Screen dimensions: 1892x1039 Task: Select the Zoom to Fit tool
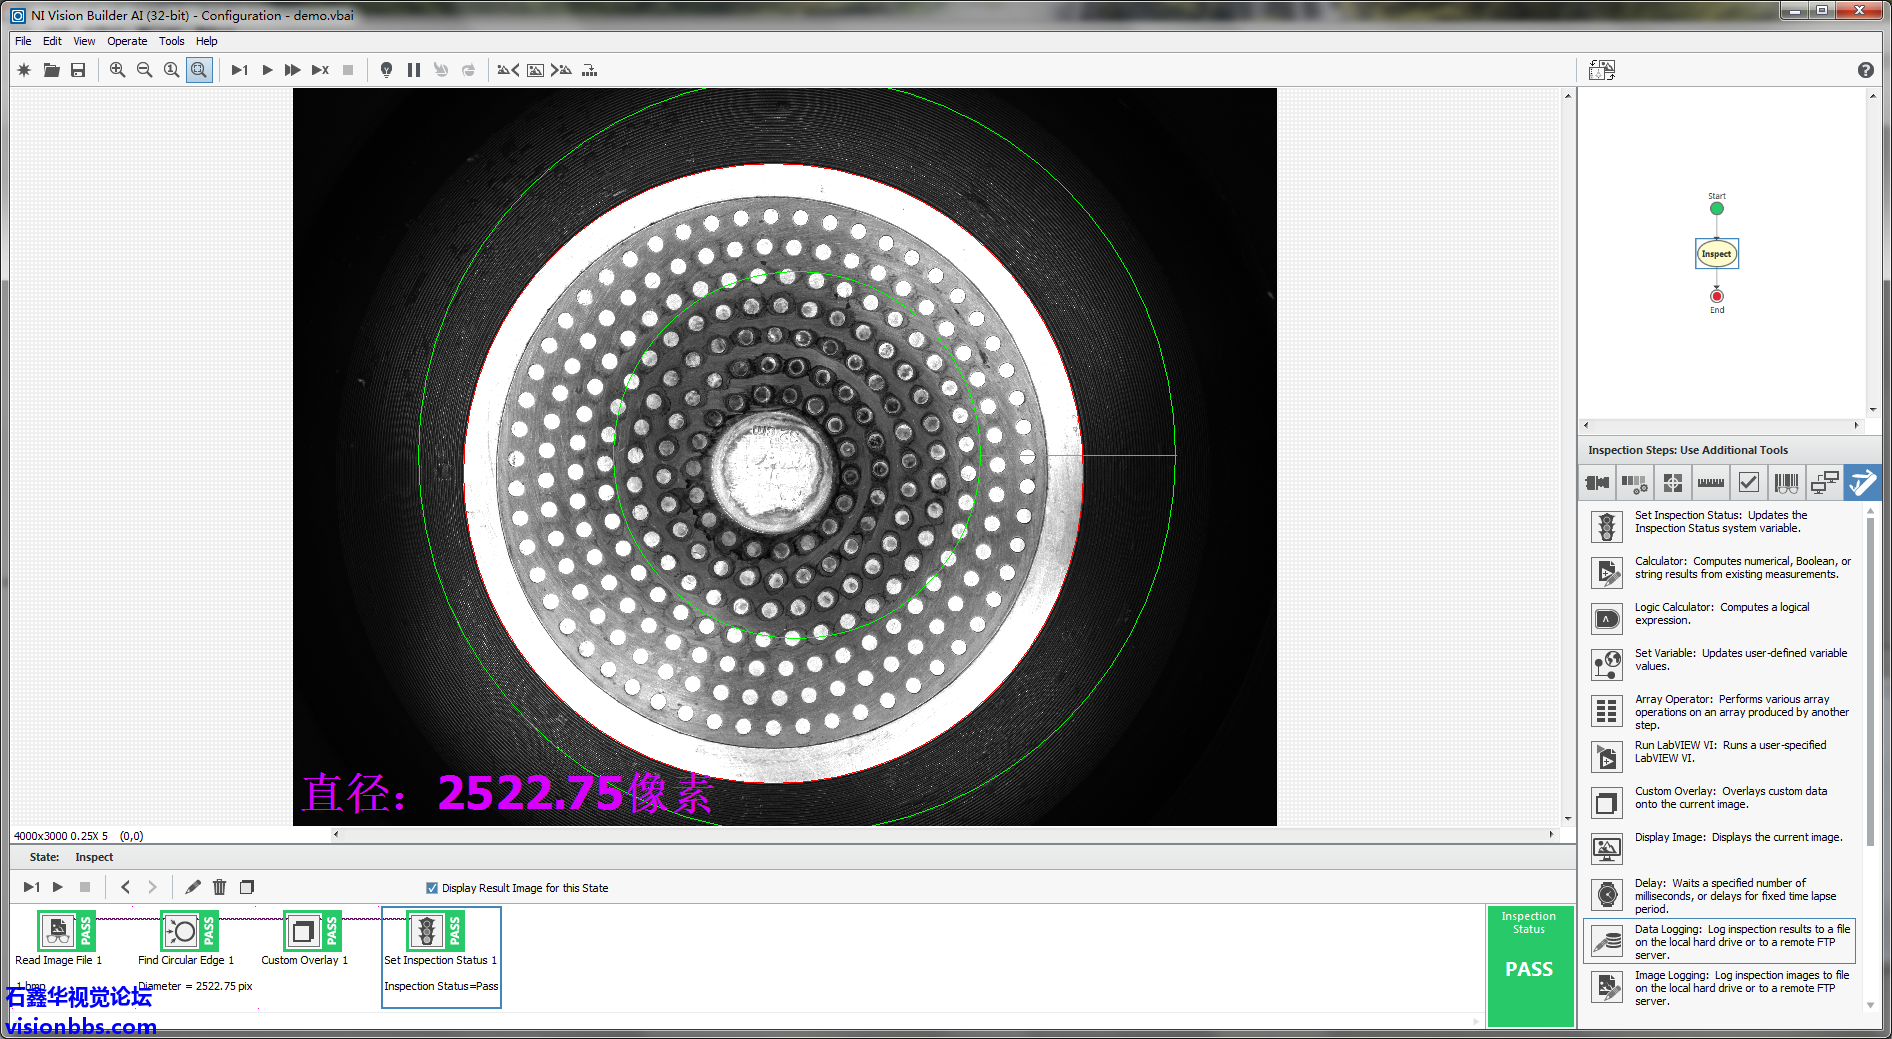point(199,70)
